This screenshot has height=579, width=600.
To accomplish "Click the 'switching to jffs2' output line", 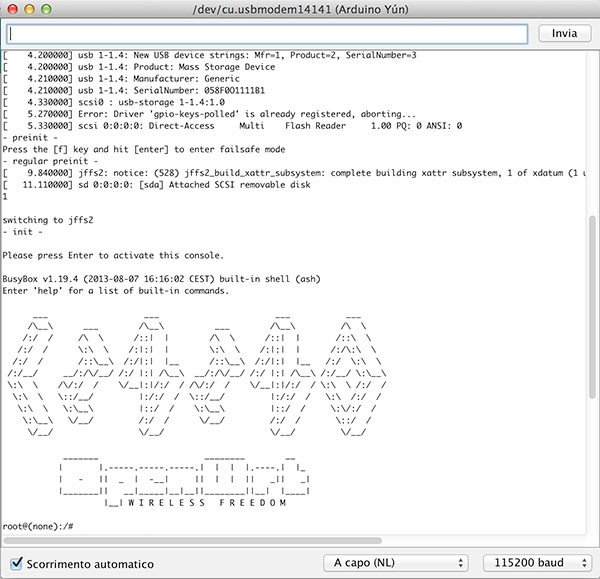I will pyautogui.click(x=45, y=219).
